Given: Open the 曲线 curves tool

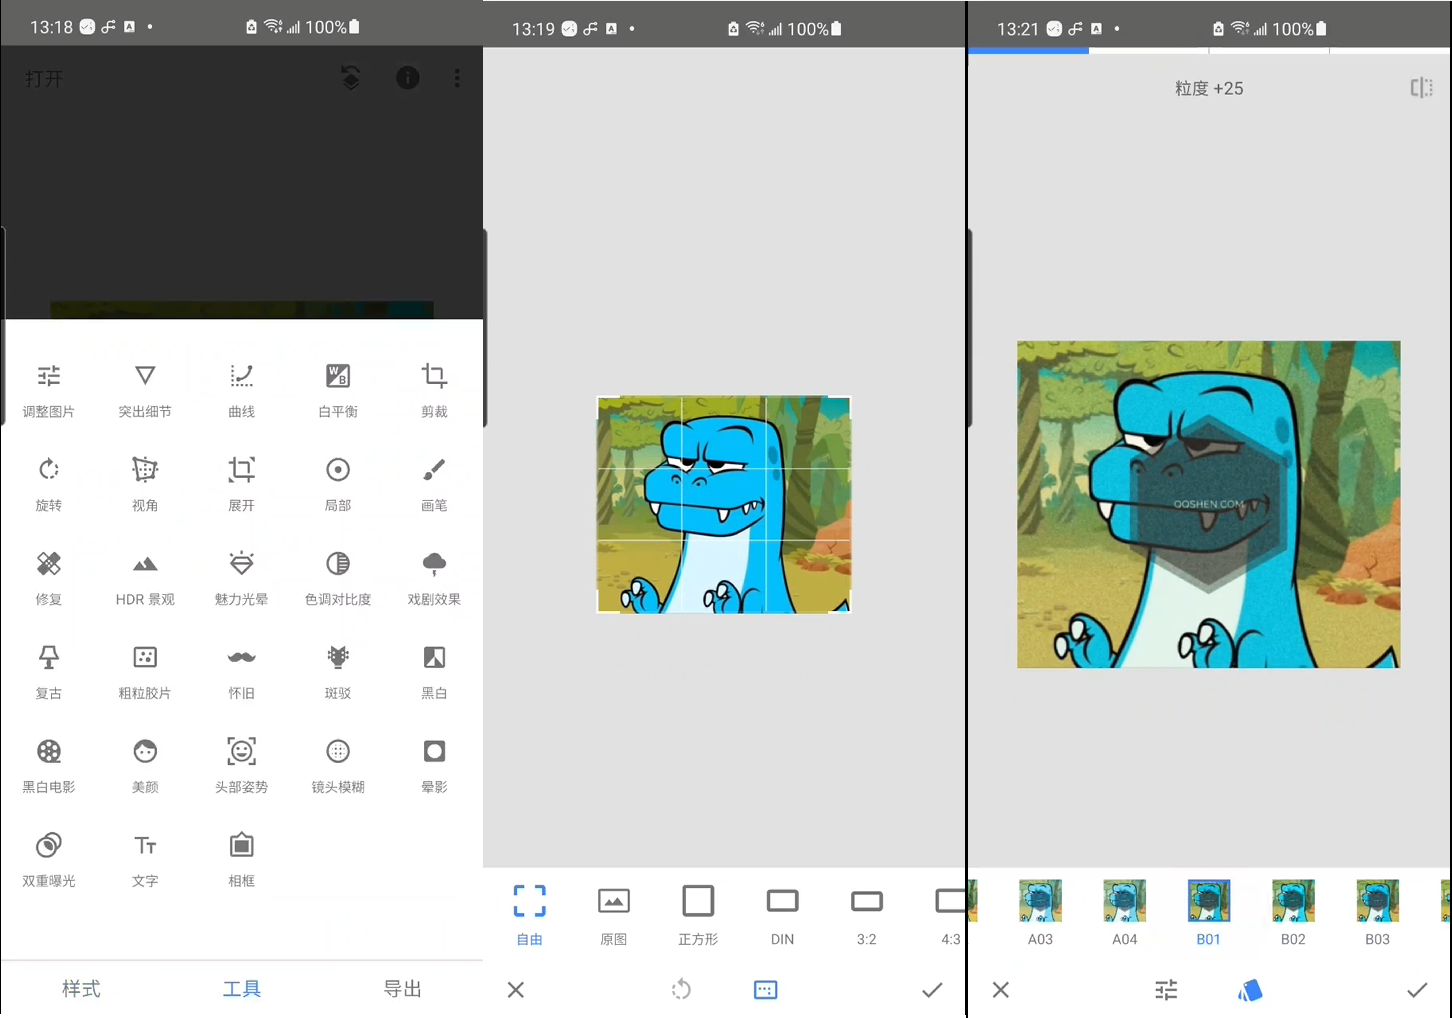Looking at the screenshot, I should tap(241, 390).
